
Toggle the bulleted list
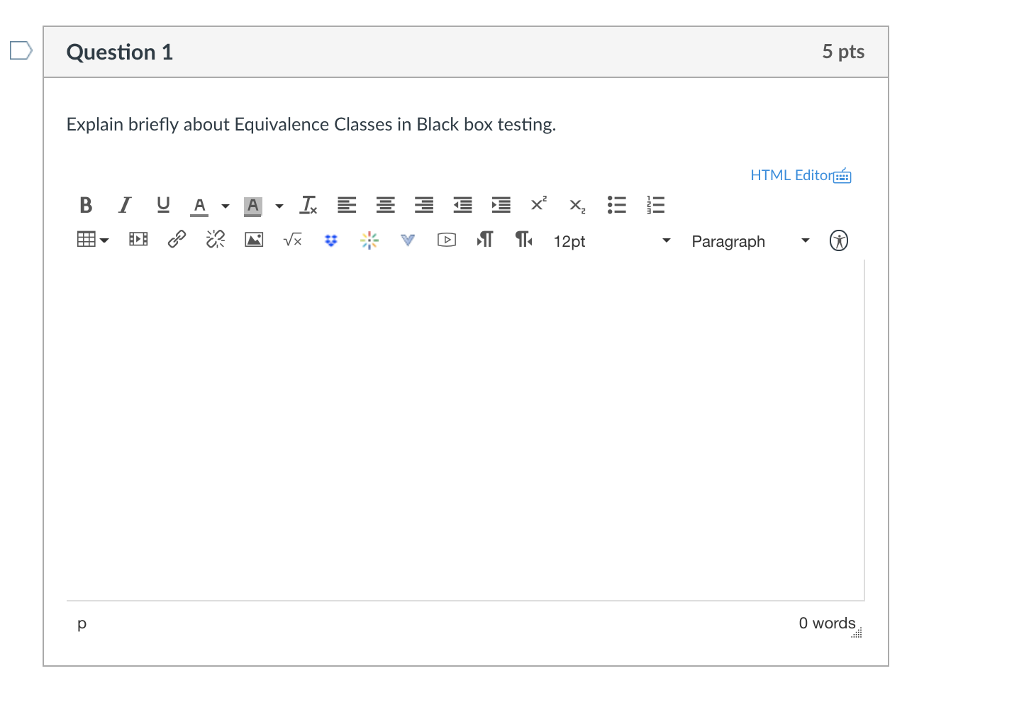pos(616,205)
